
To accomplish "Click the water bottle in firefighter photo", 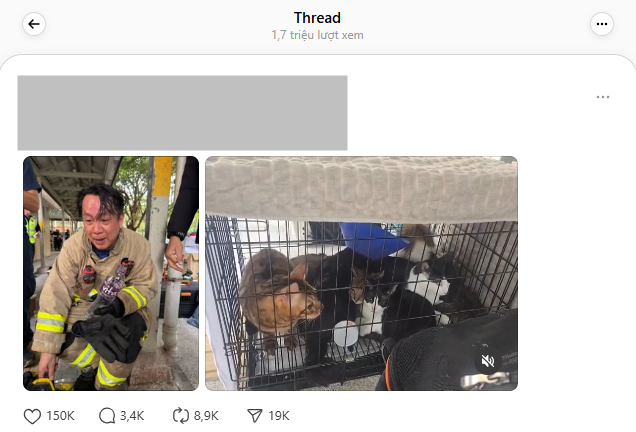I will (x=107, y=290).
